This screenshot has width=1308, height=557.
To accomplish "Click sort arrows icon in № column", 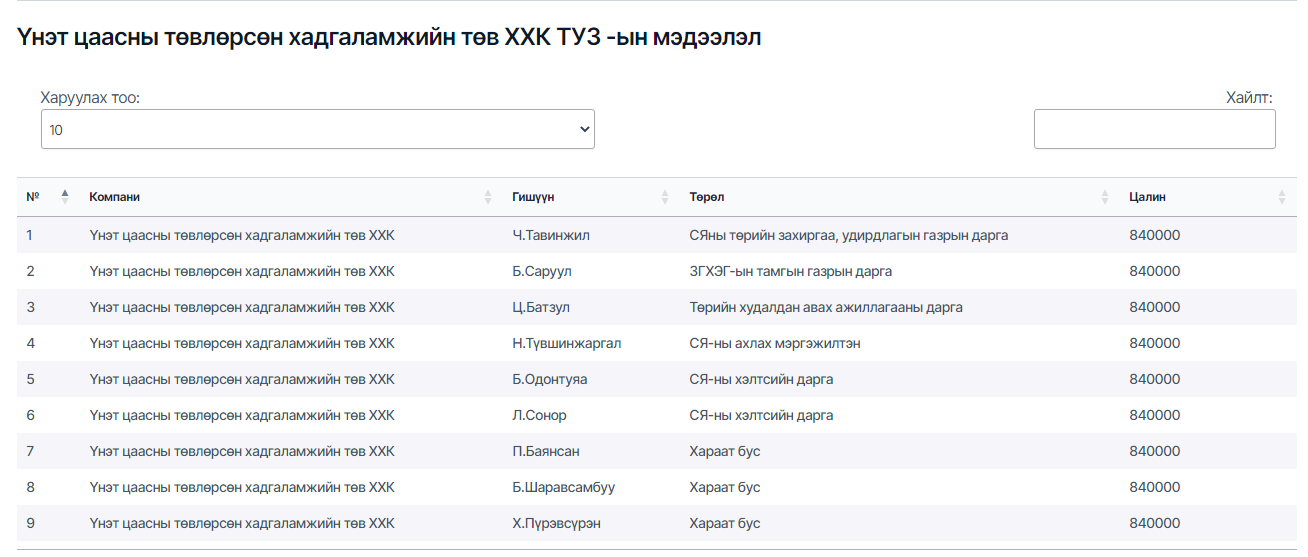I will (65, 197).
